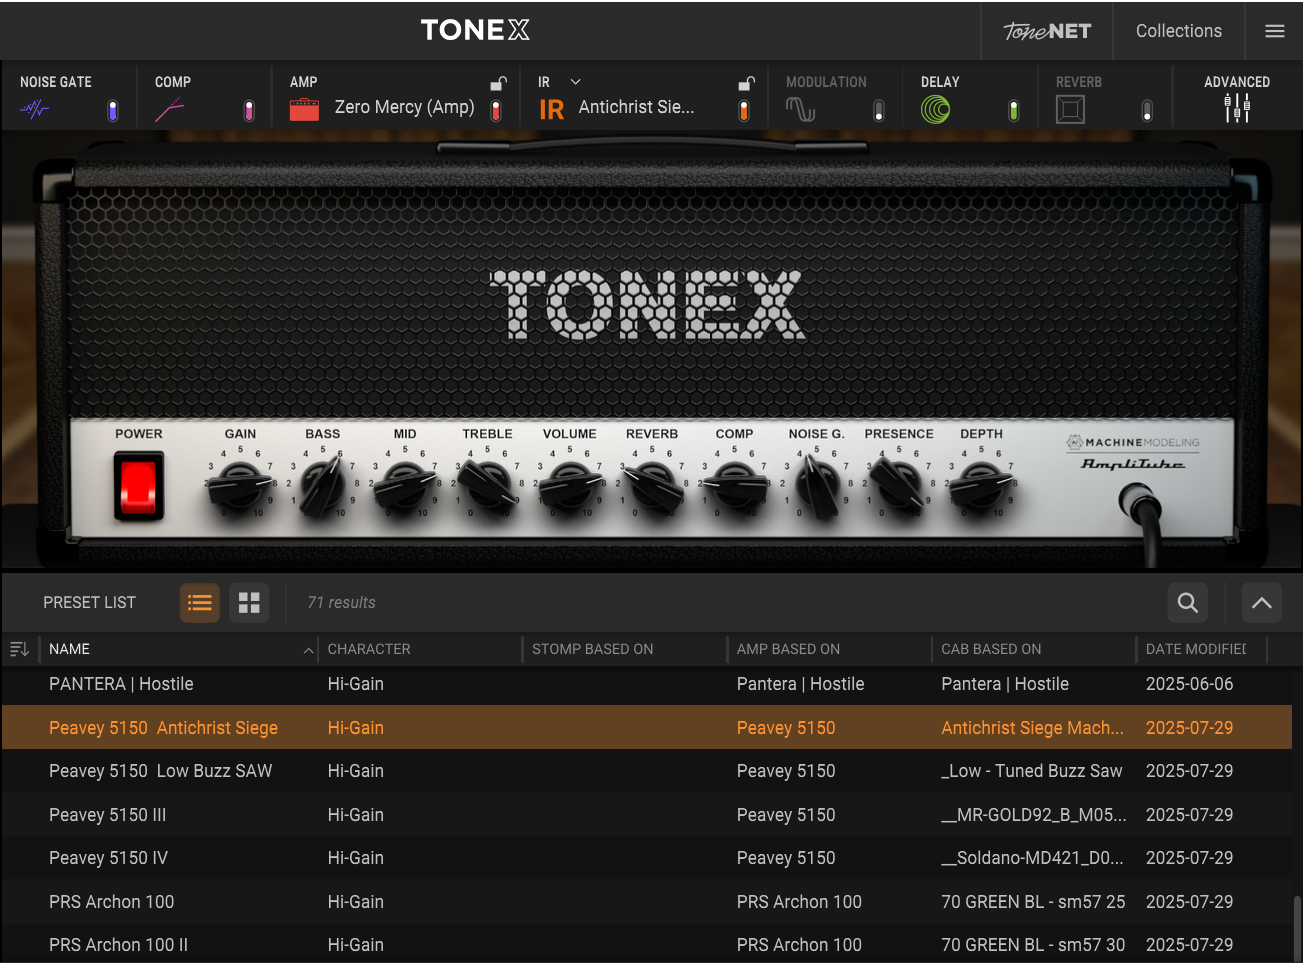Open the preset search magnifier
Screen dimensions: 1303x963
1188,603
